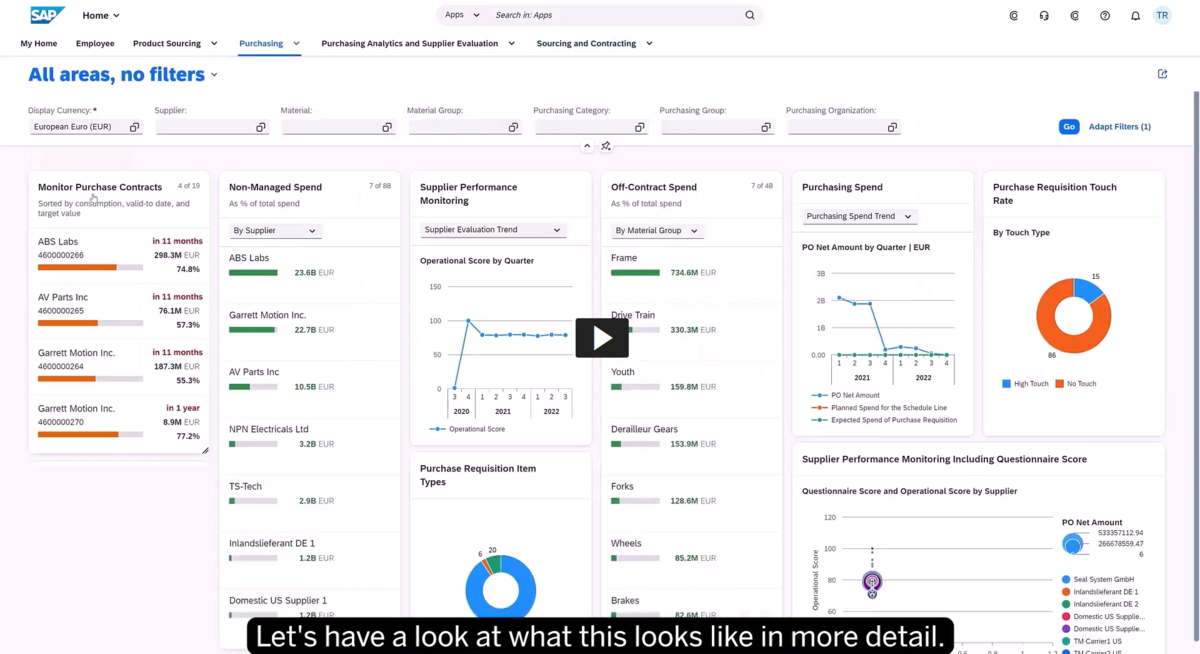Click the share page icon
This screenshot has width=1200, height=654.
1162,74
